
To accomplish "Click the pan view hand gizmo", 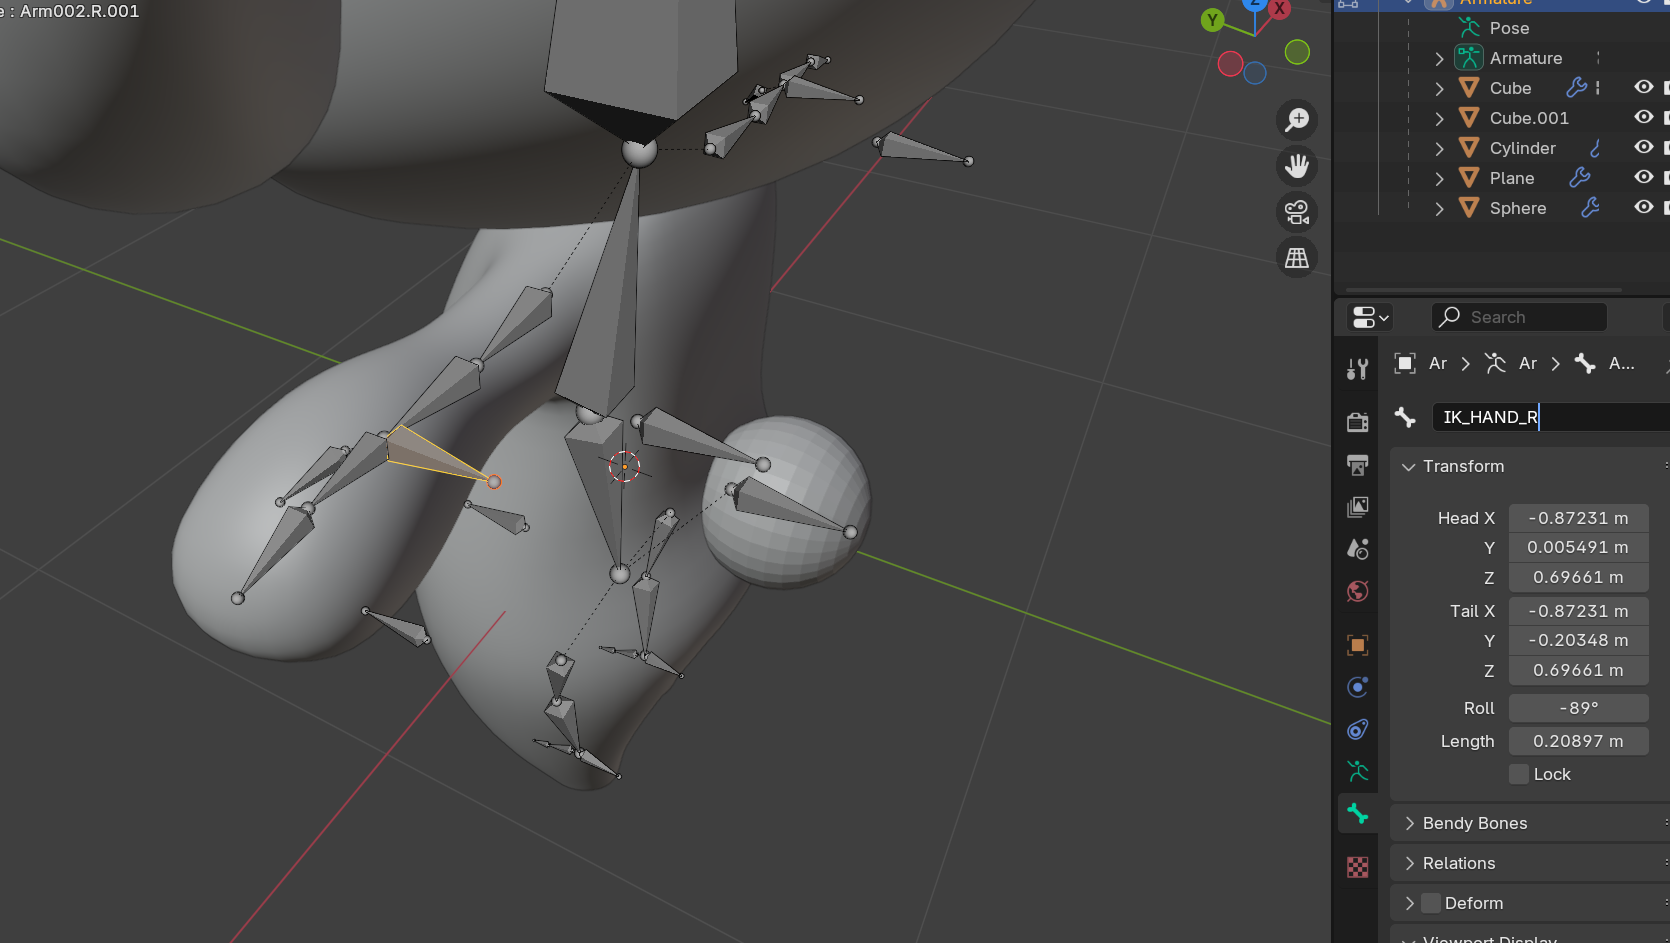I will [1297, 166].
